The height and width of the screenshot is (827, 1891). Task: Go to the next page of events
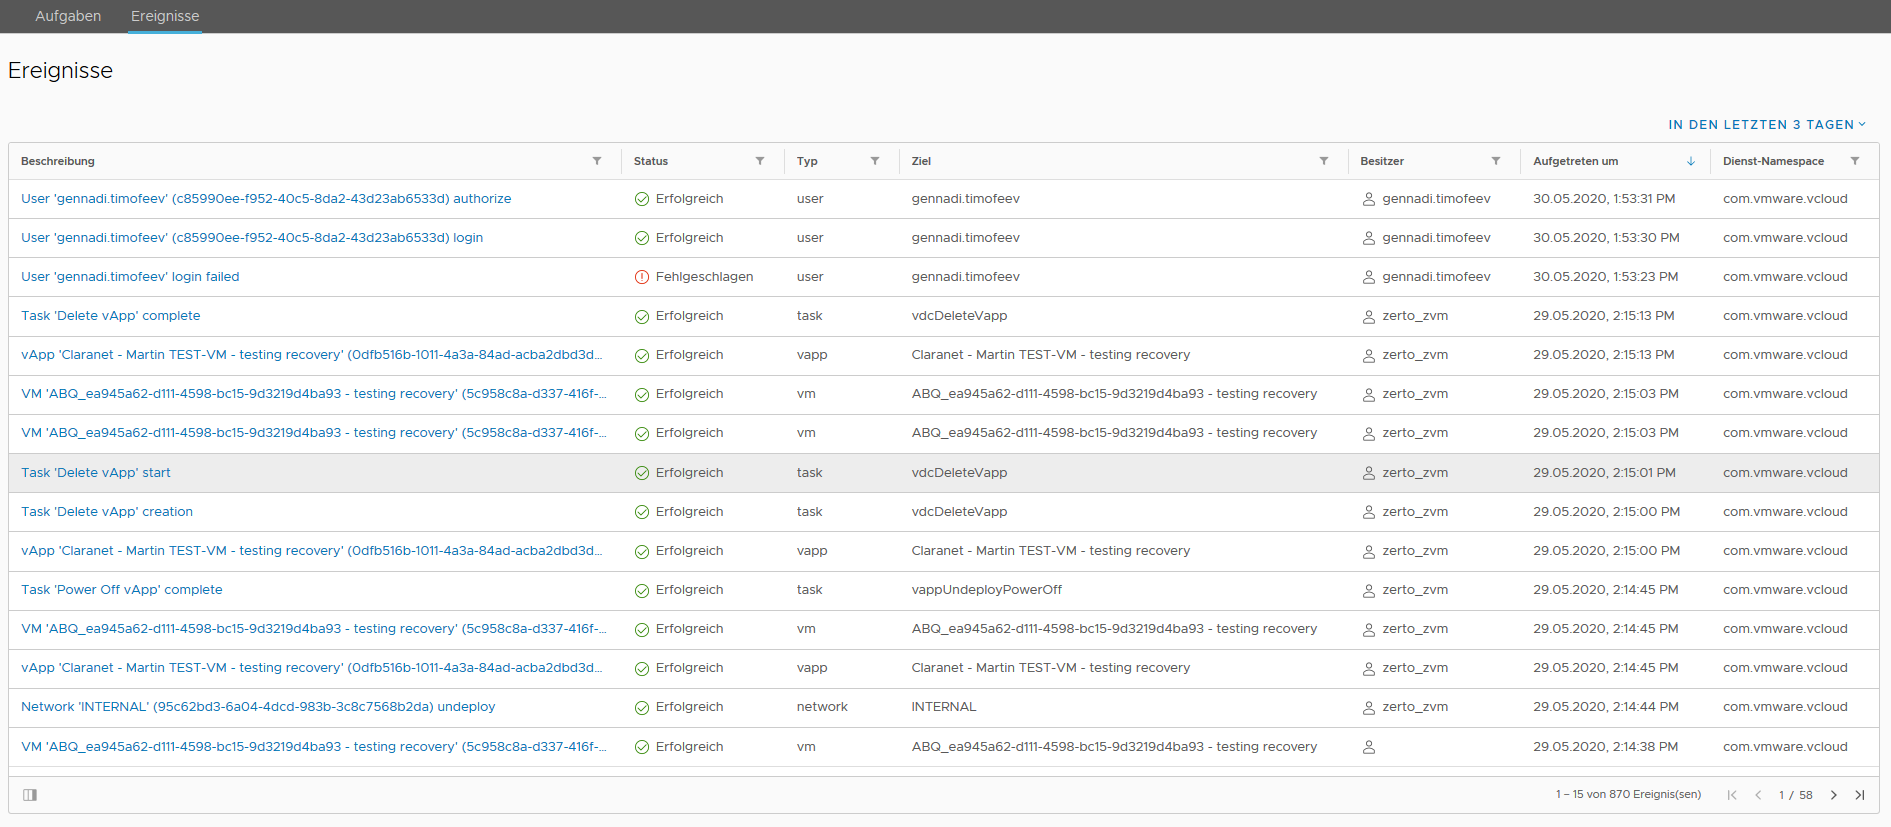point(1834,795)
